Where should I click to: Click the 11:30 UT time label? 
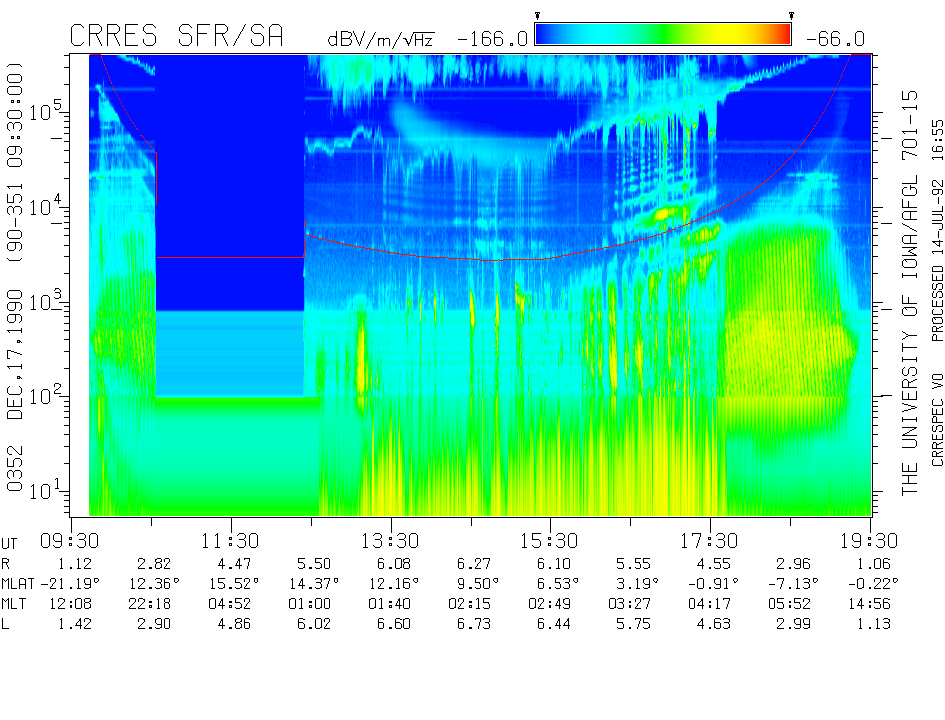pyautogui.click(x=231, y=540)
